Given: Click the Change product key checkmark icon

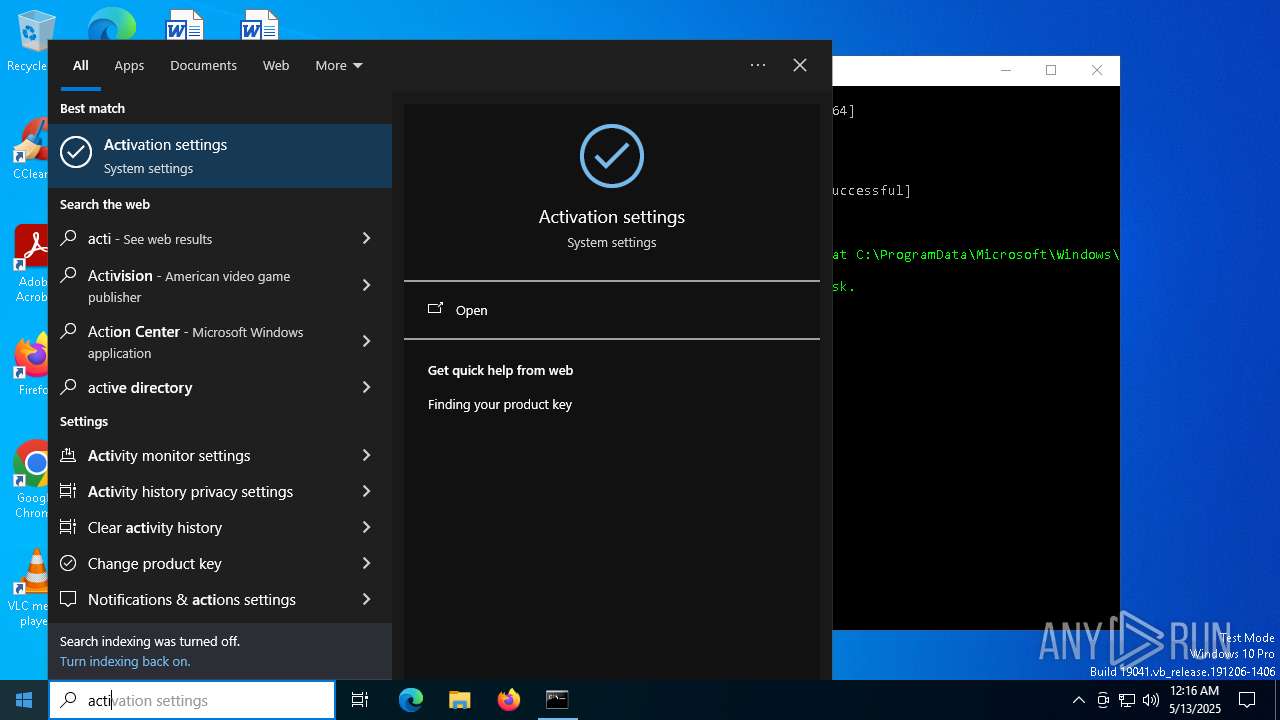Looking at the screenshot, I should 68,563.
